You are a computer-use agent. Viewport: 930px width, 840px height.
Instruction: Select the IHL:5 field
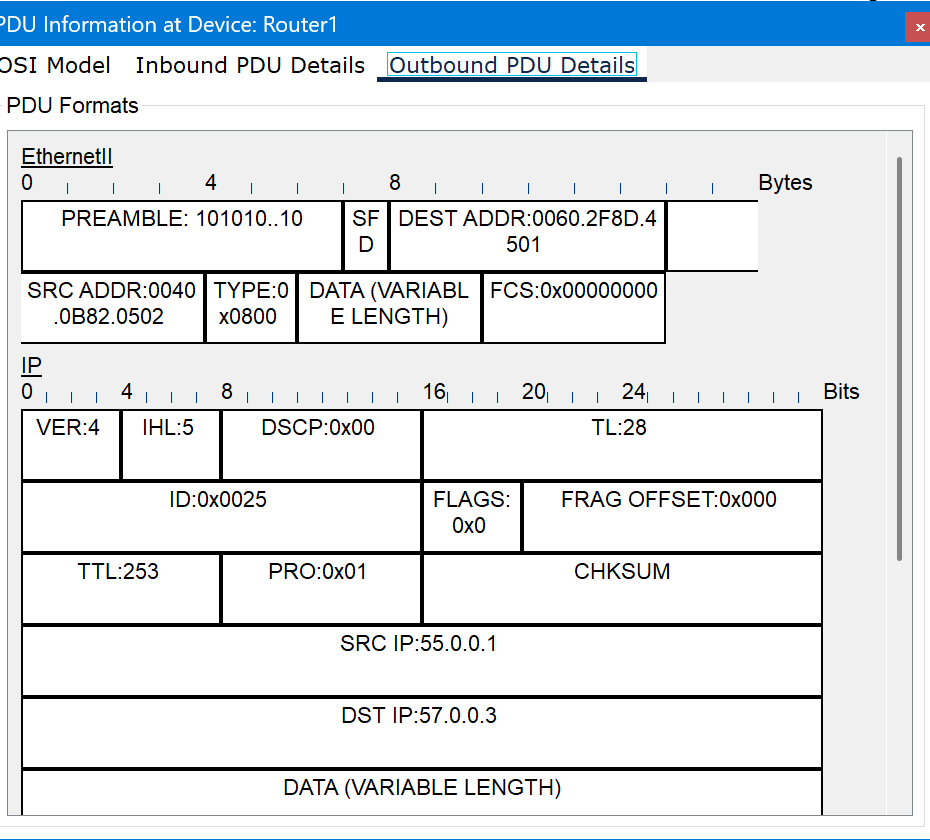[171, 444]
